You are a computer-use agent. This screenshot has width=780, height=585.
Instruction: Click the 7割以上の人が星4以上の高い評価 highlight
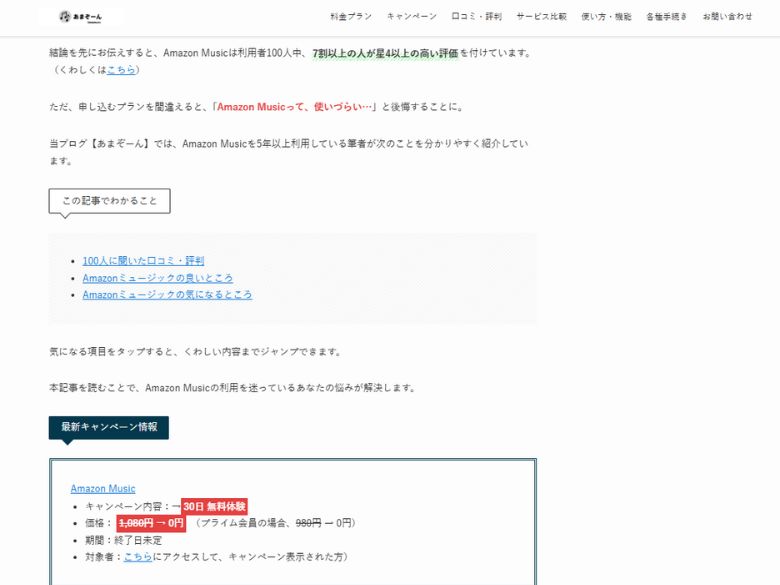tap(385, 53)
